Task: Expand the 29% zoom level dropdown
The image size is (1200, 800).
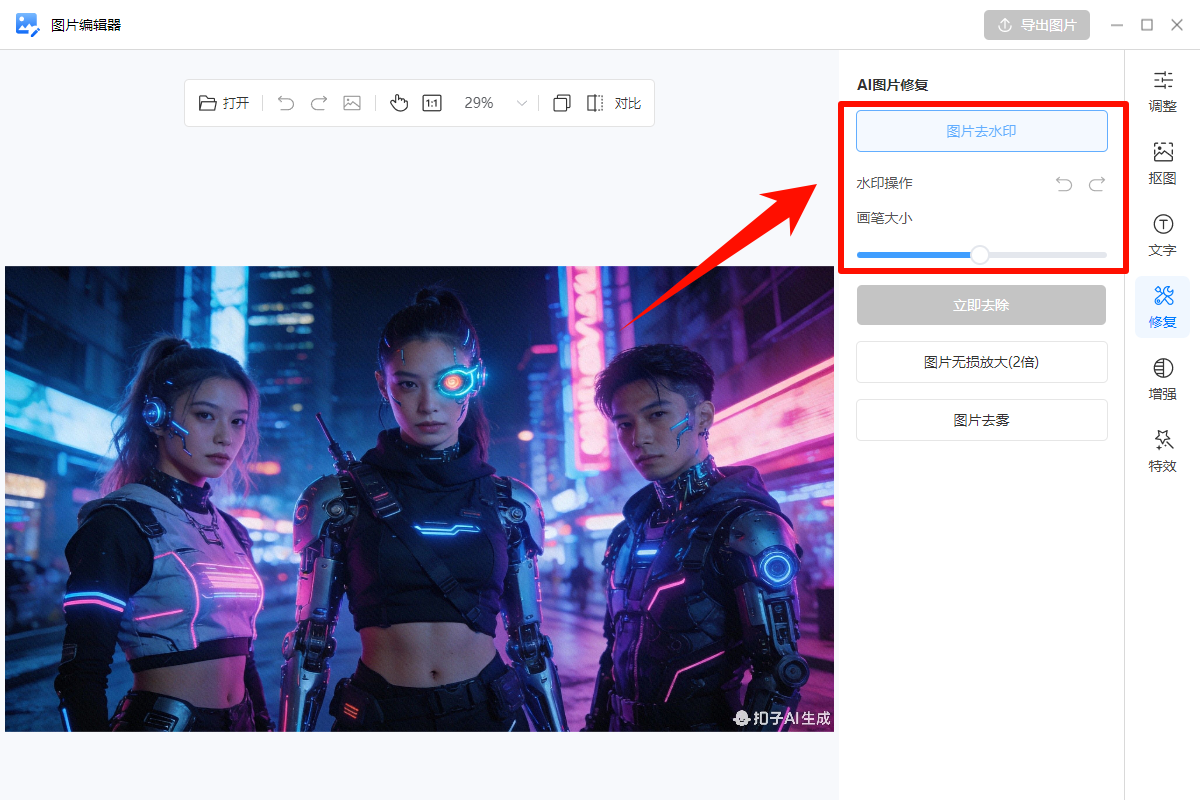Action: [521, 103]
